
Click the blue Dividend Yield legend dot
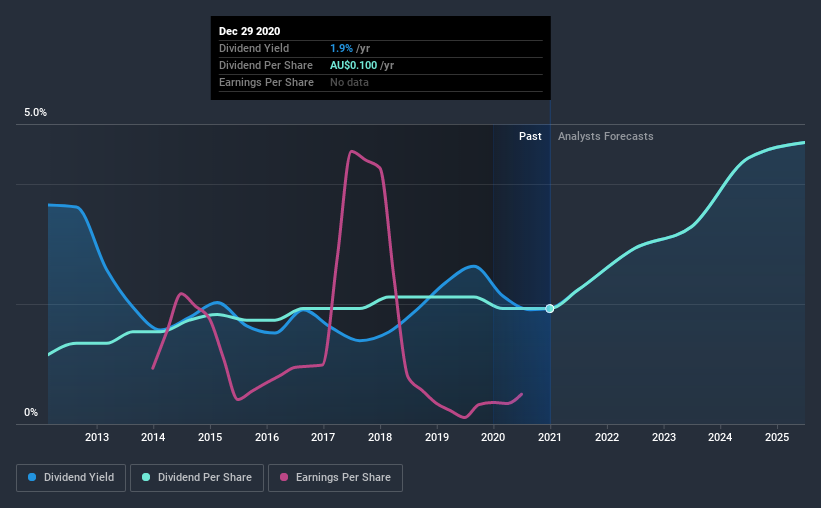click(32, 477)
